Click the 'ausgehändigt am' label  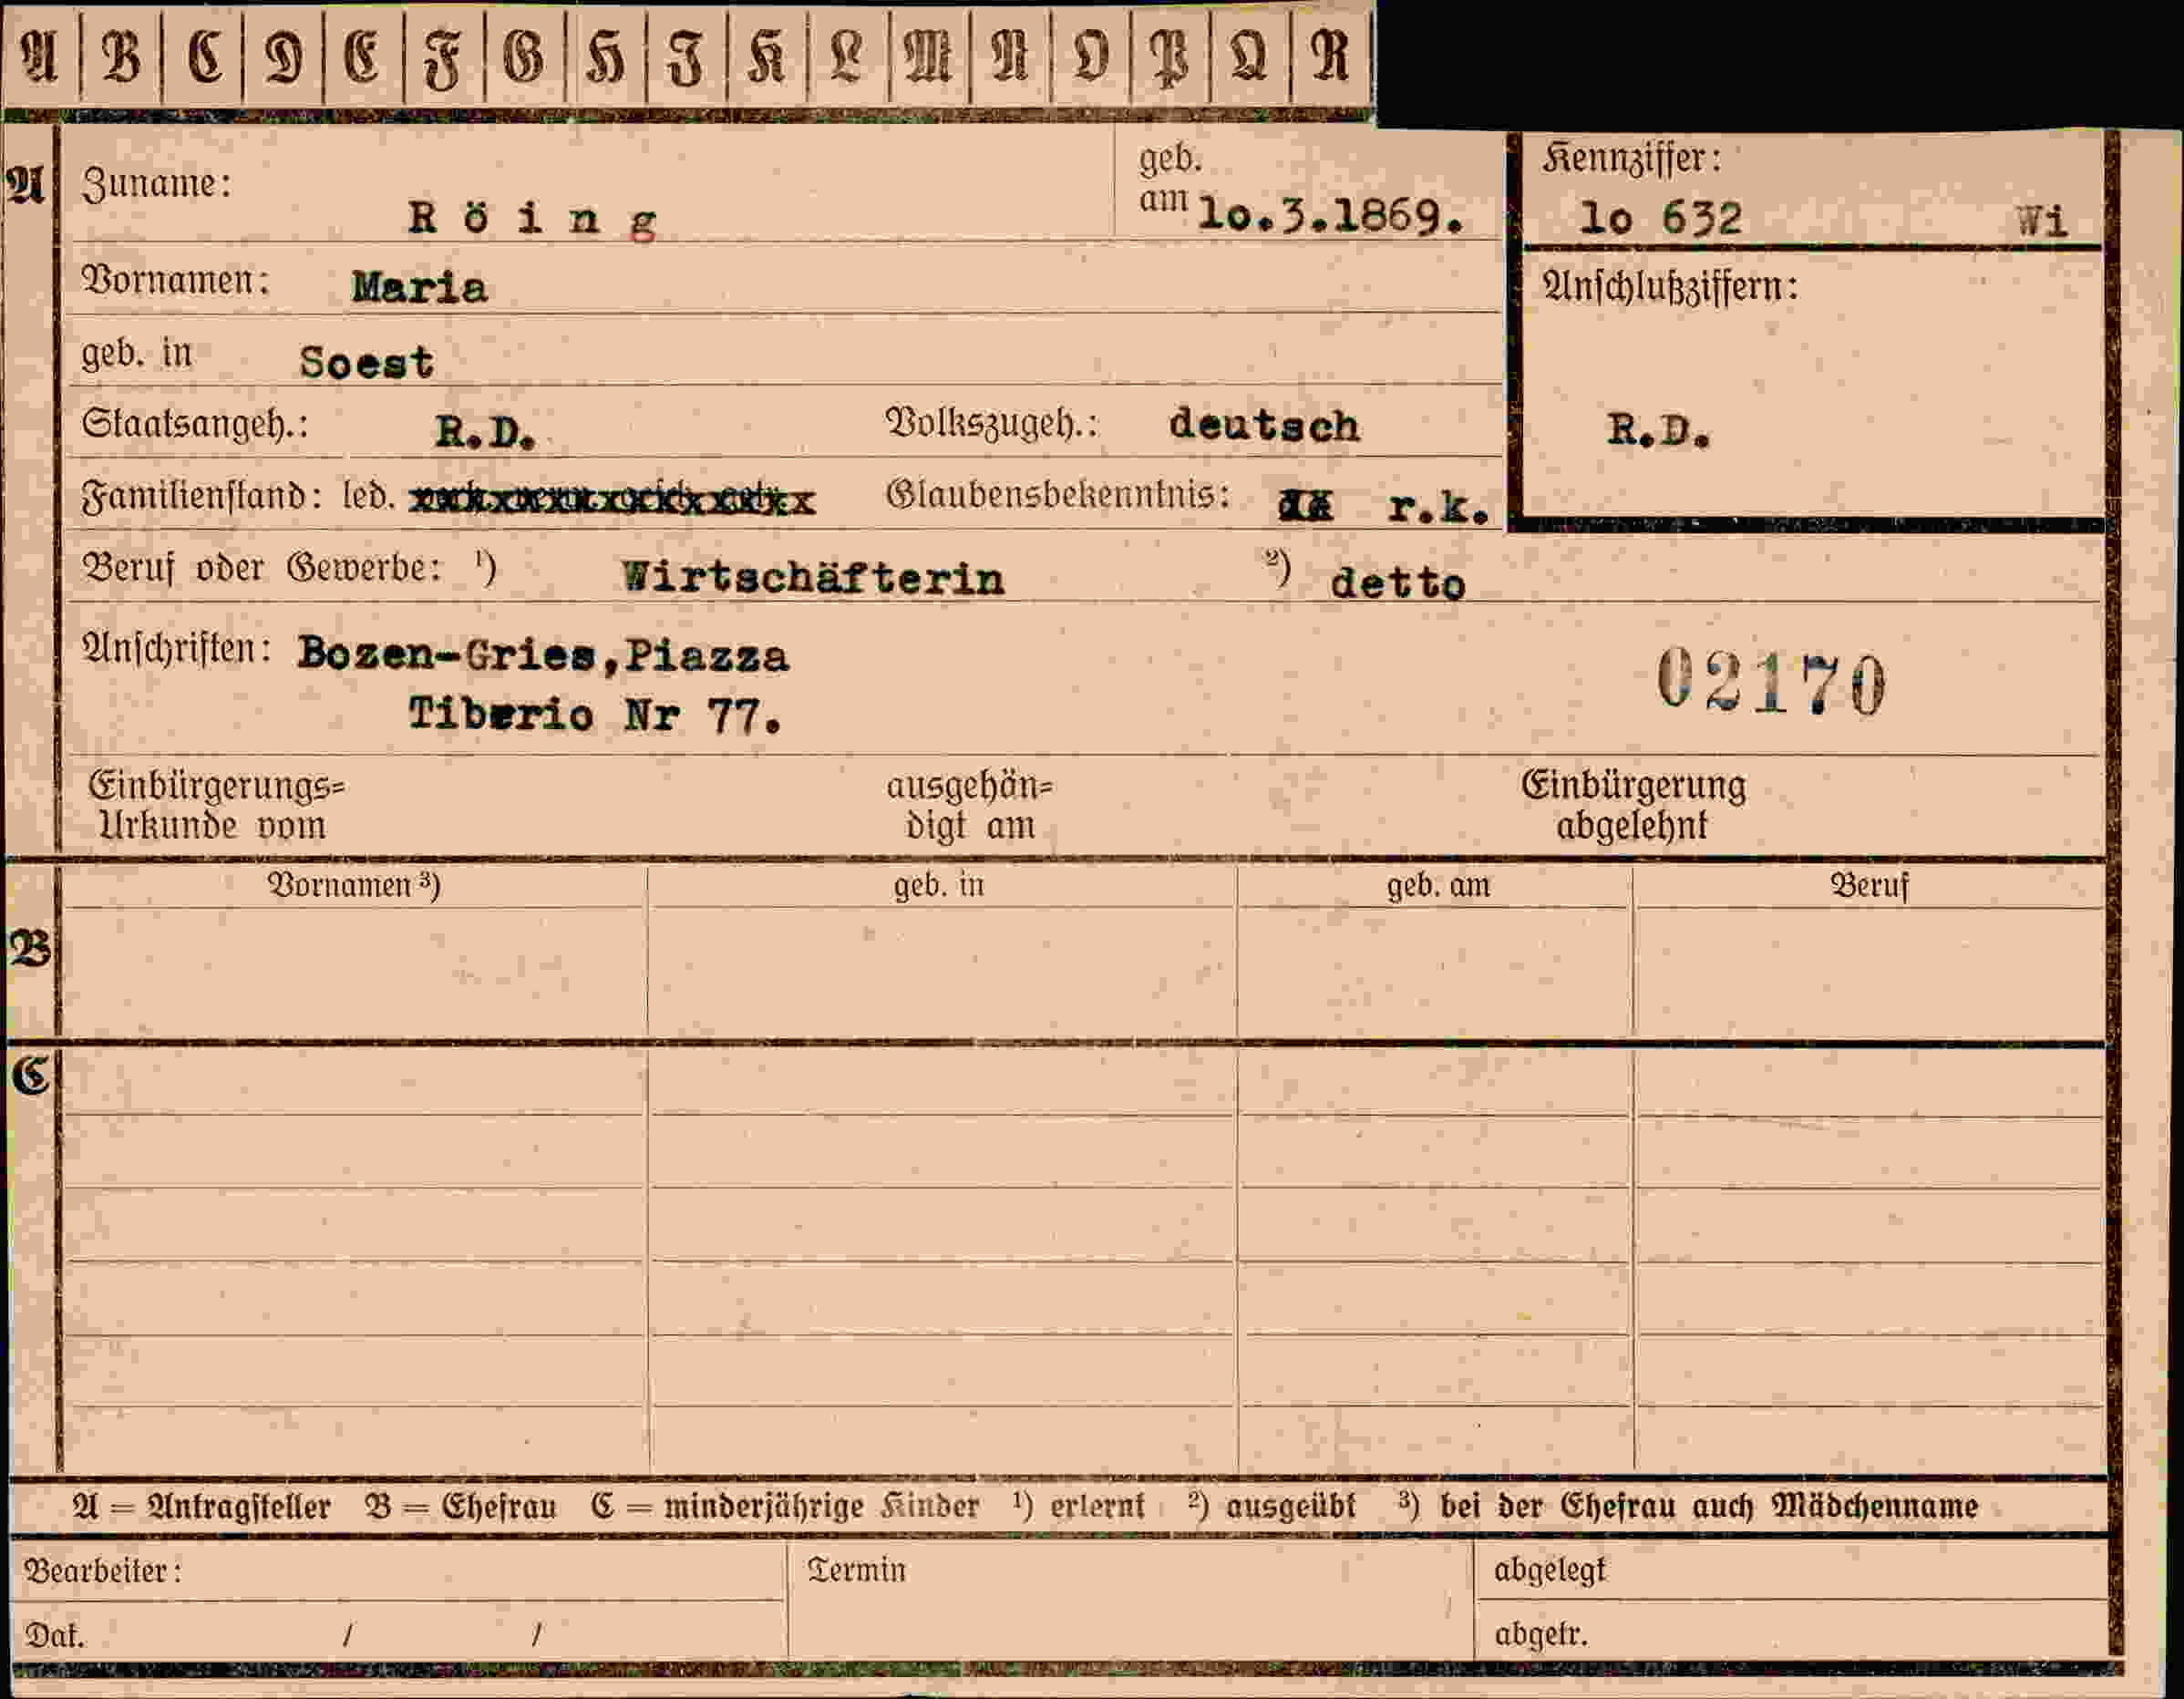(970, 806)
